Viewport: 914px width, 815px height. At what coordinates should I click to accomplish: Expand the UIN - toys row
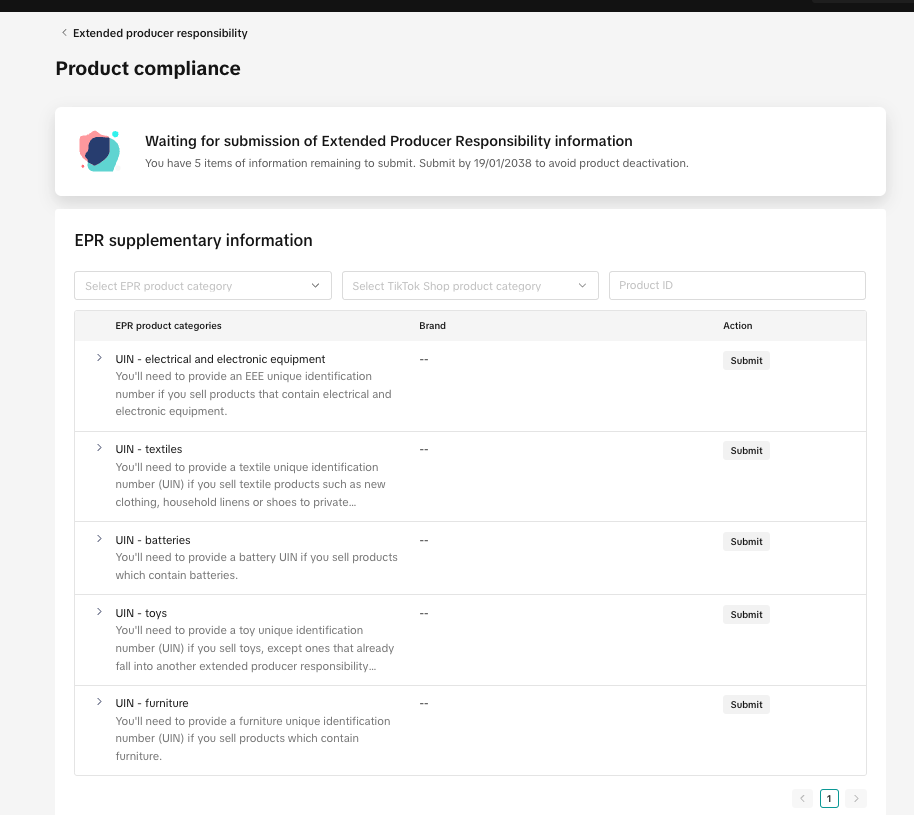point(98,612)
